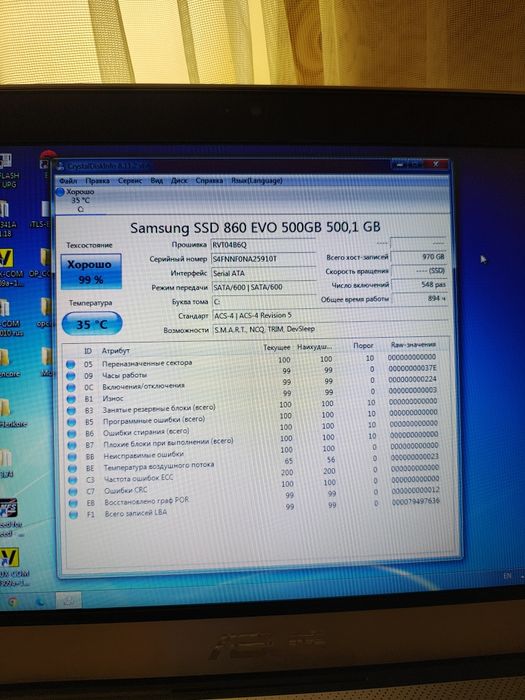525x700 pixels.
Task: Open the Диск menu
Action: point(179,181)
